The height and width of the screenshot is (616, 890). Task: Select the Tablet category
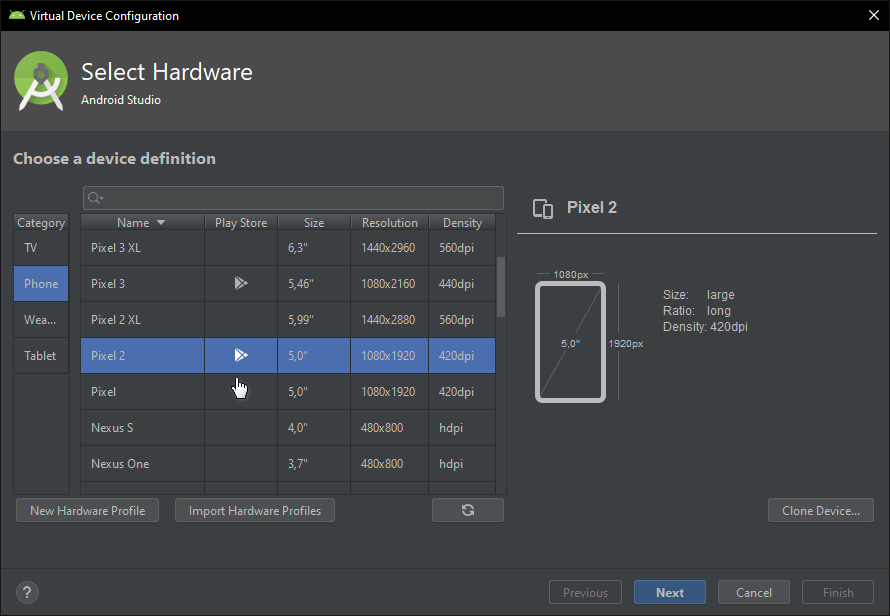(x=41, y=356)
